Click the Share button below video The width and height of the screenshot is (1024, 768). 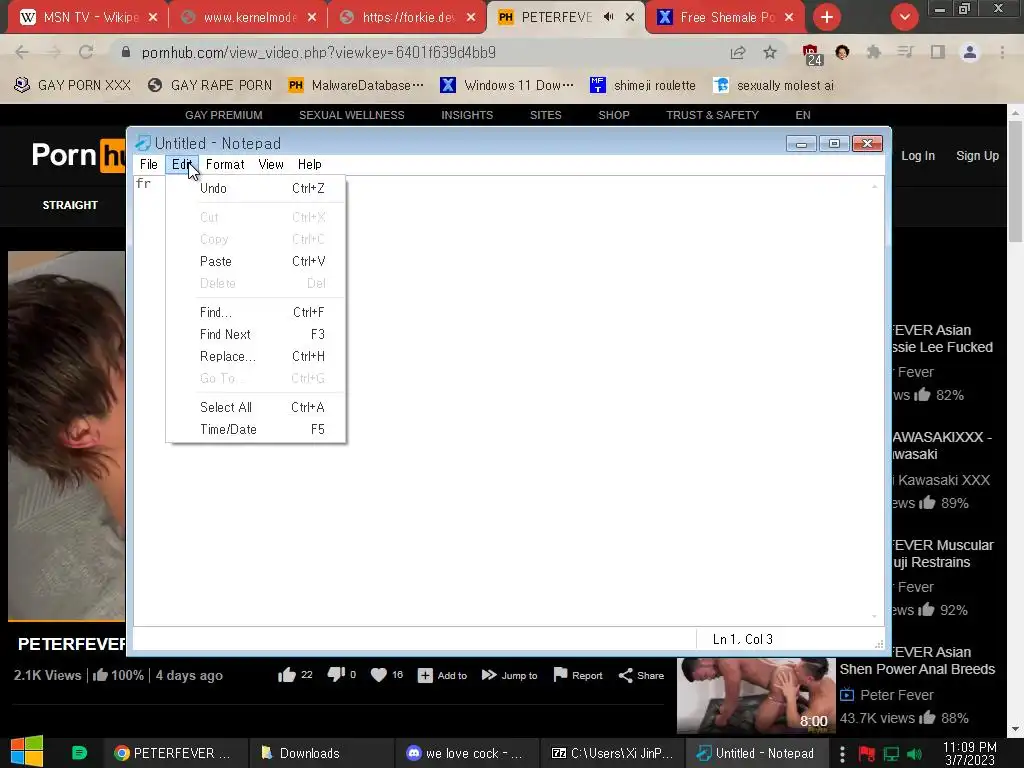point(641,675)
